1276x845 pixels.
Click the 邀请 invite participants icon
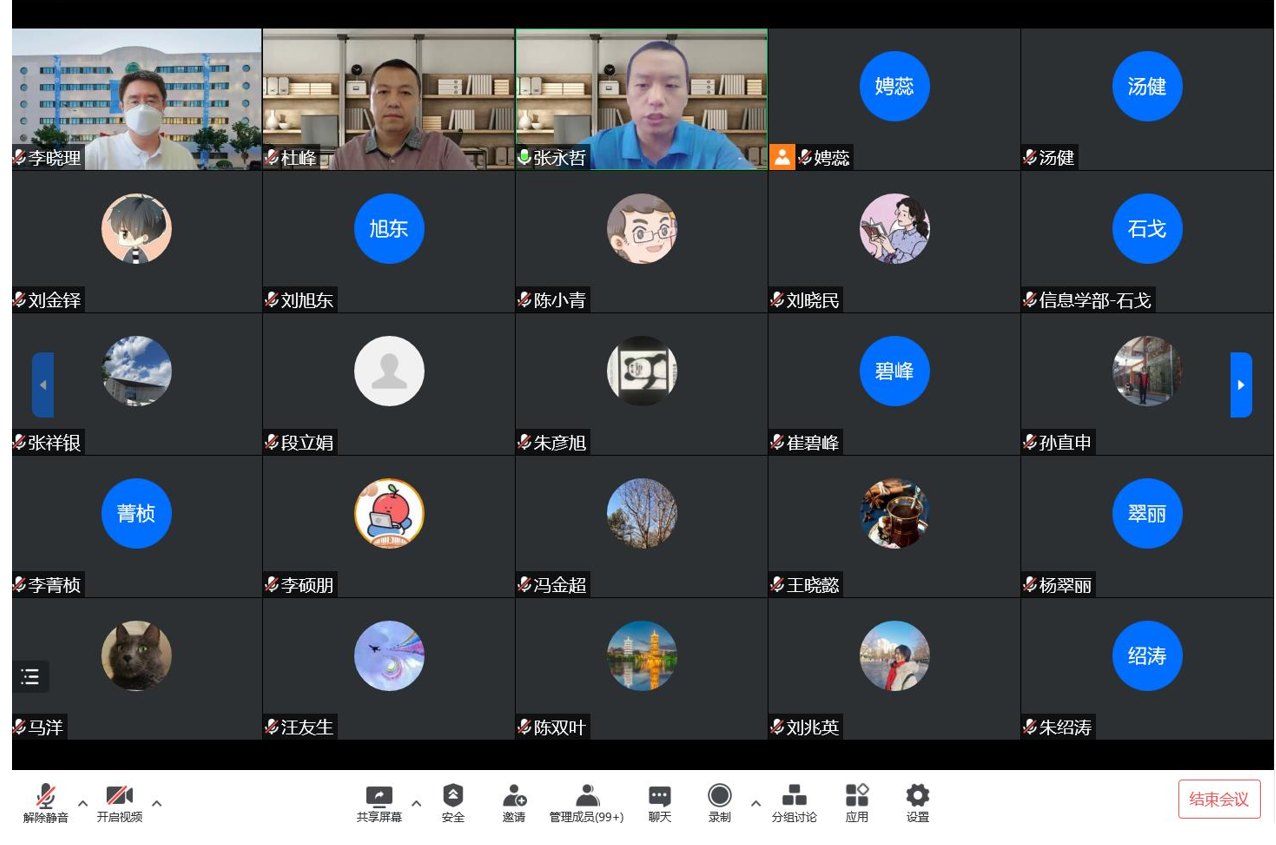(514, 797)
